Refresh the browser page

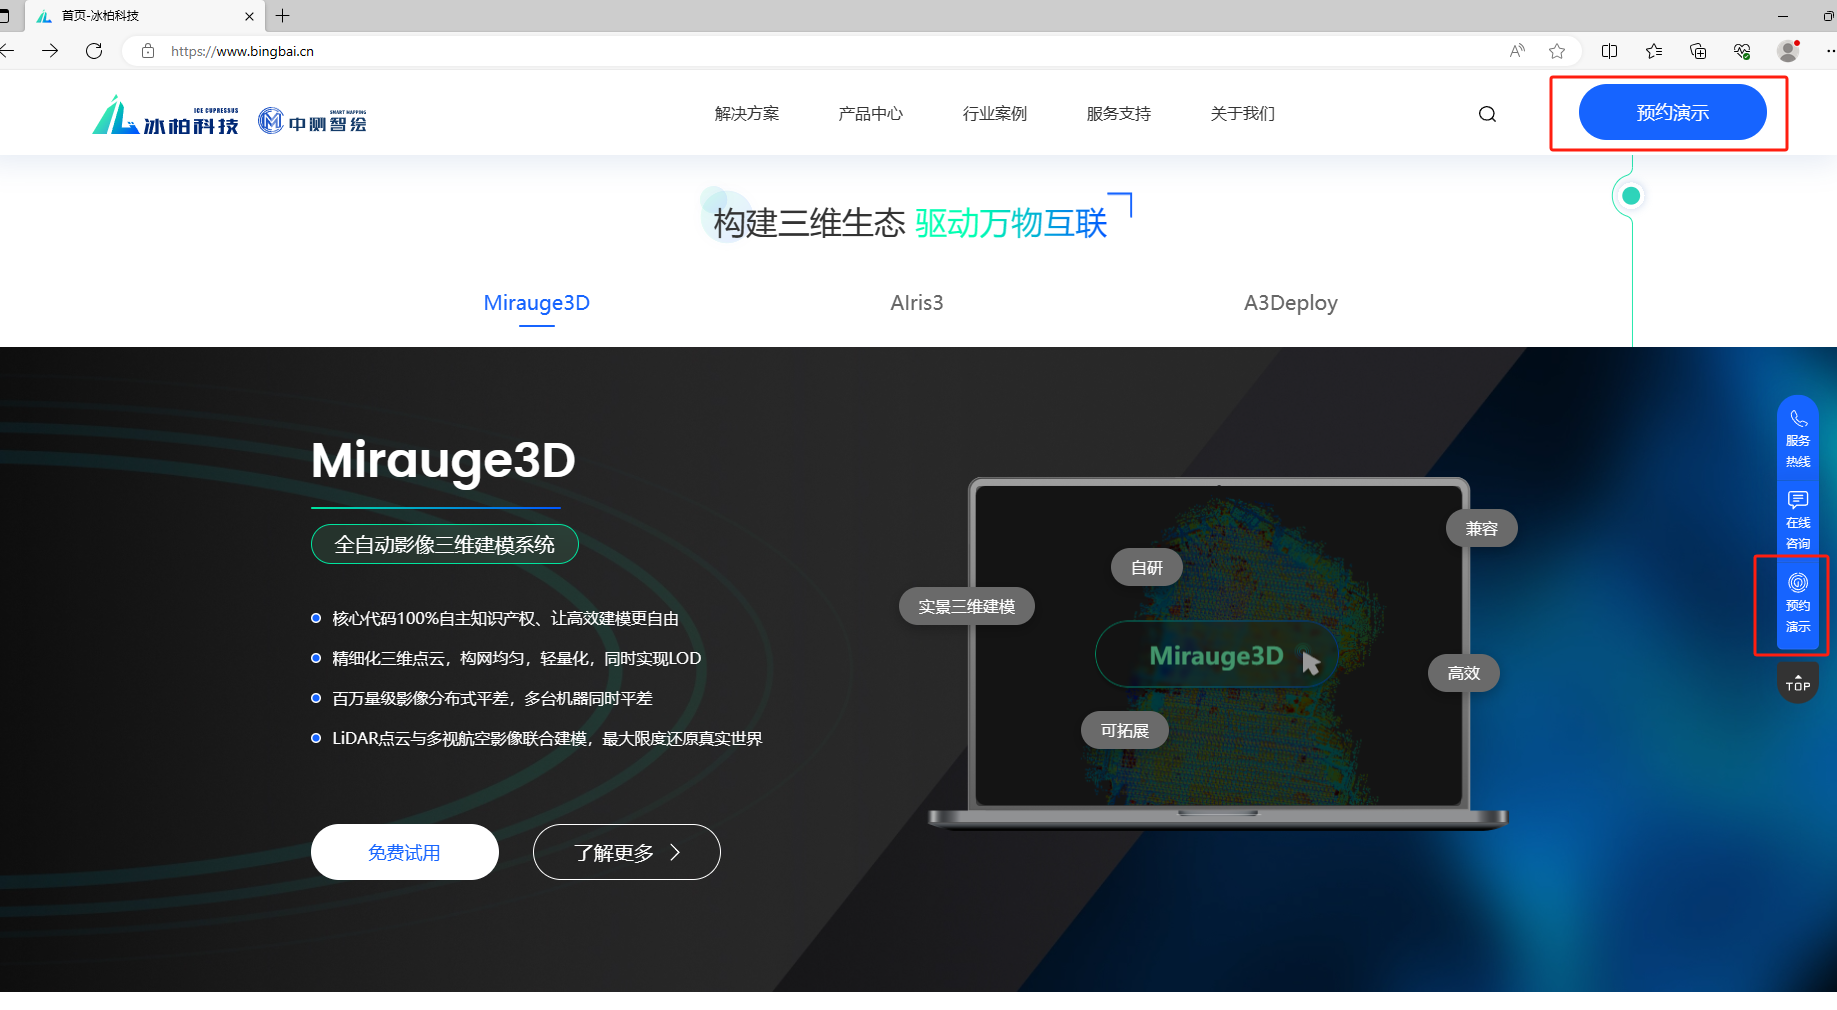pos(94,51)
